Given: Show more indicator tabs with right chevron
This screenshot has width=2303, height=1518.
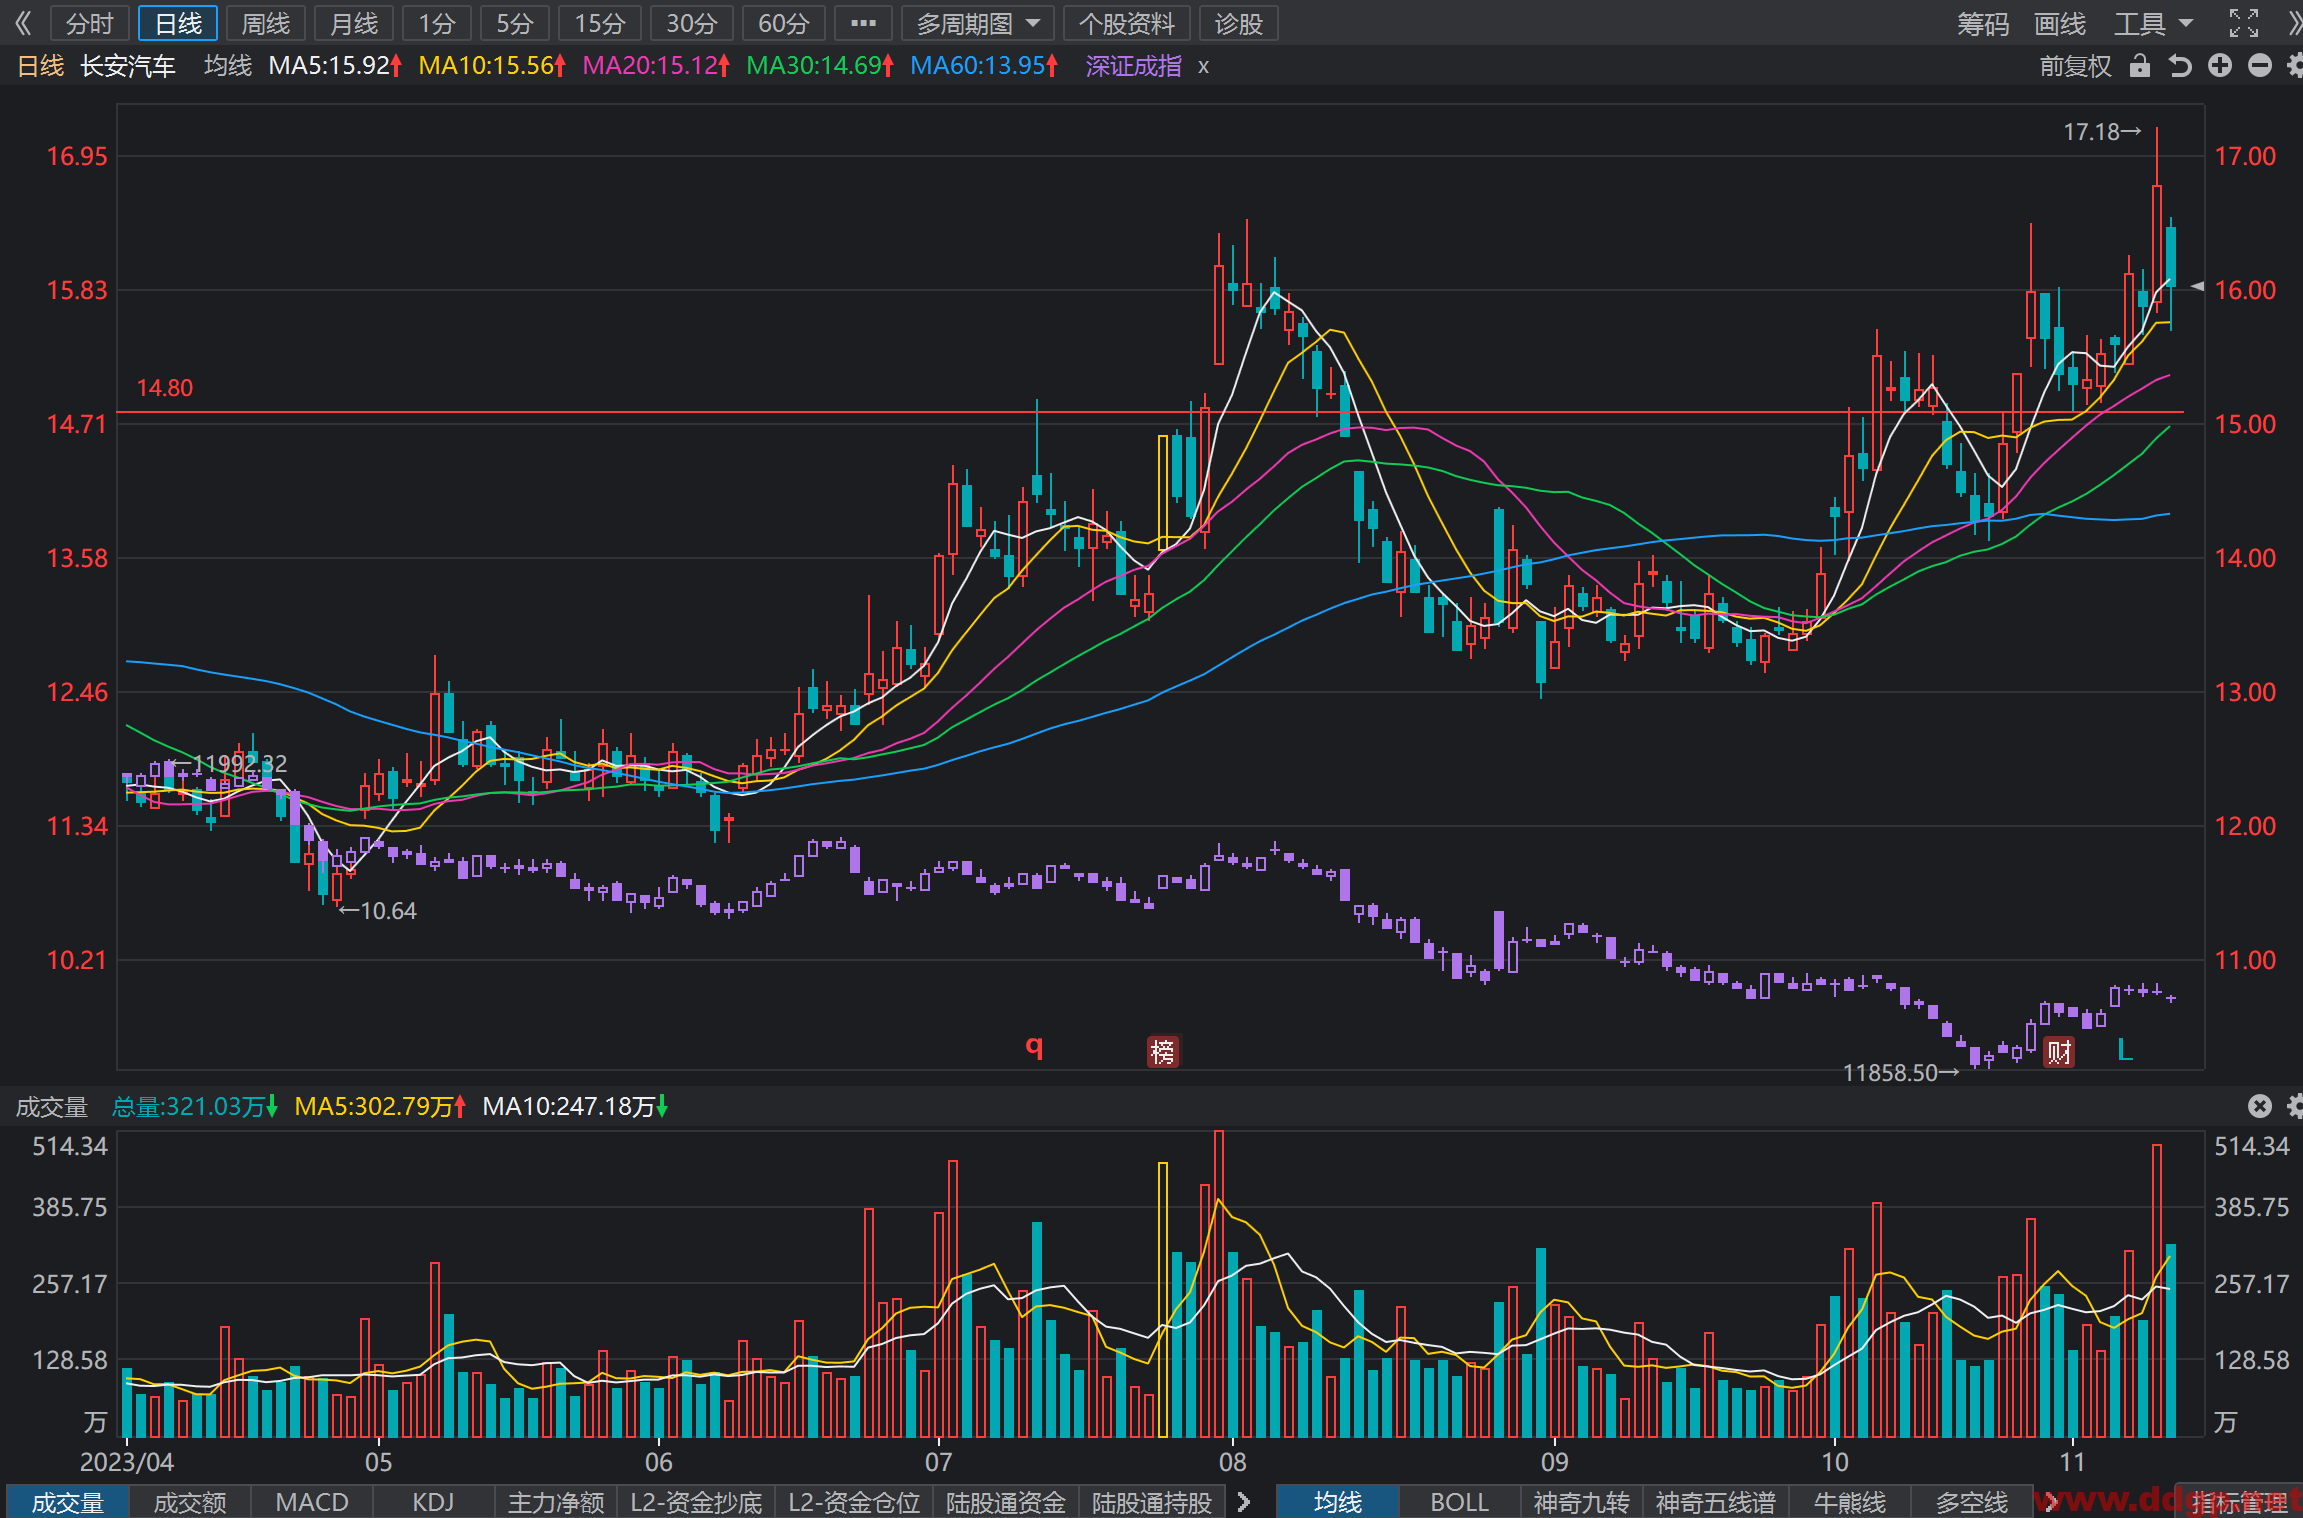Looking at the screenshot, I should coord(1244,1502).
